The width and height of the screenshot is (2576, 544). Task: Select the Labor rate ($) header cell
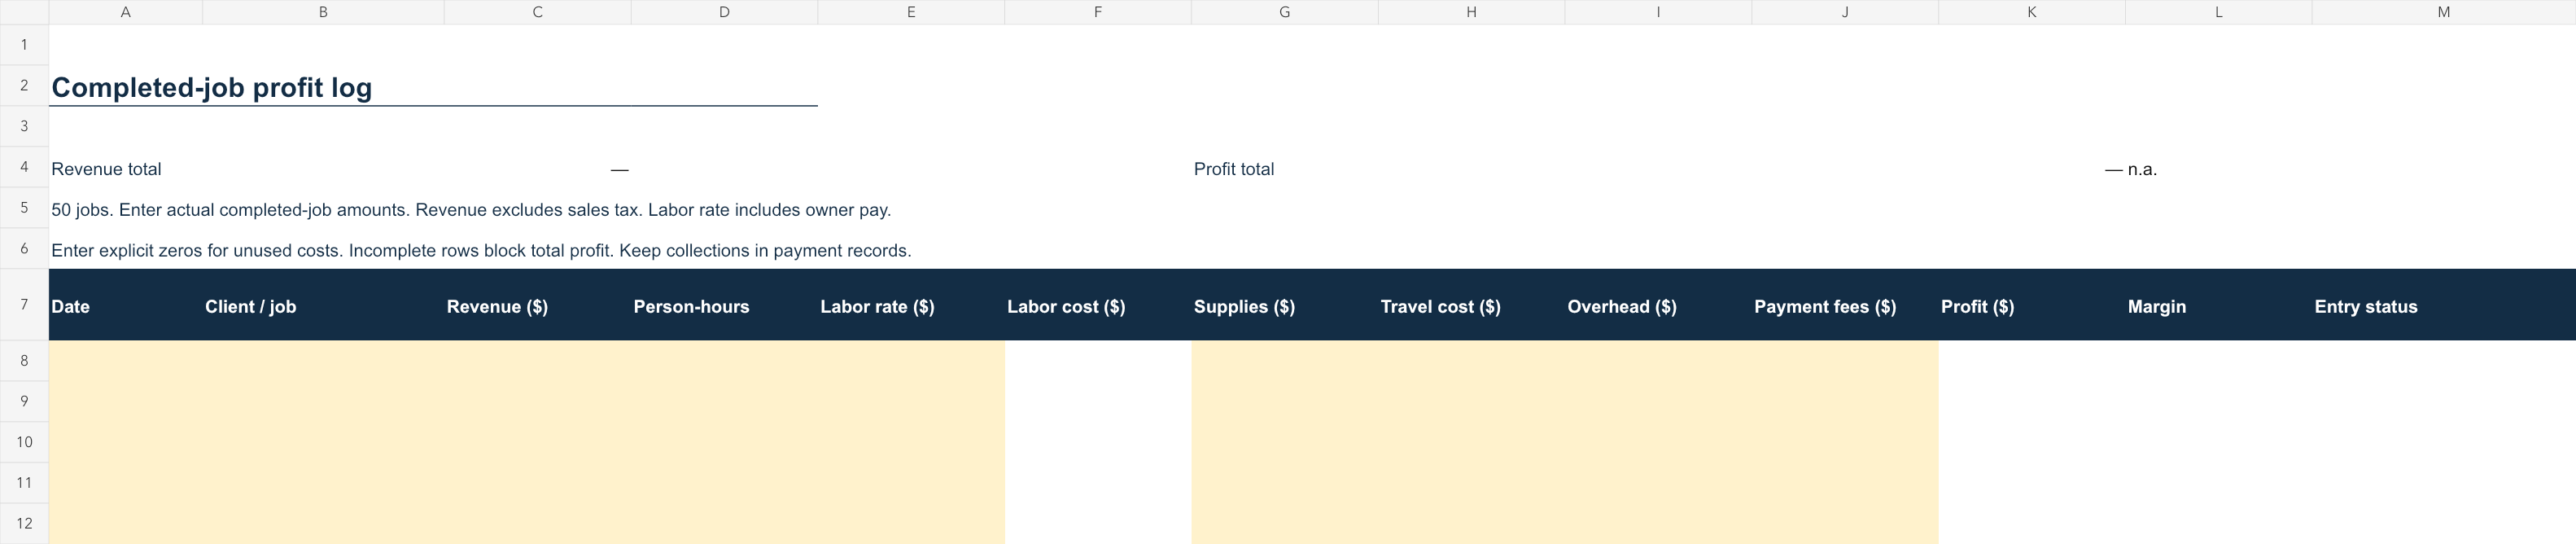click(x=911, y=306)
